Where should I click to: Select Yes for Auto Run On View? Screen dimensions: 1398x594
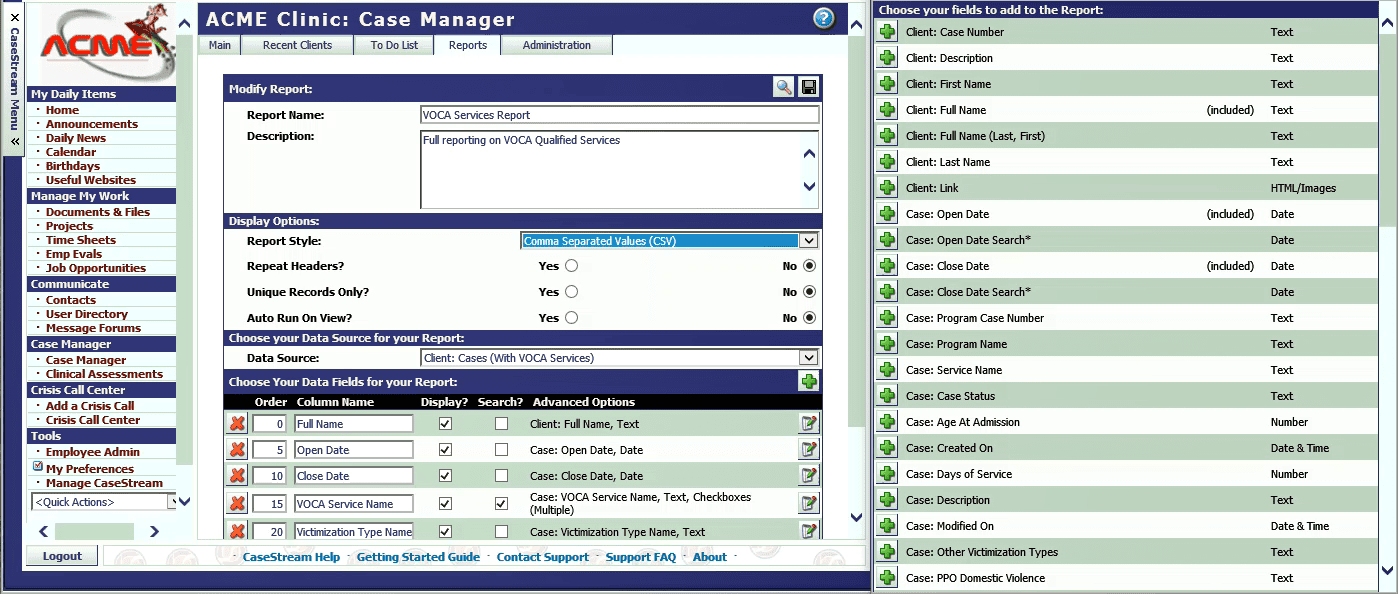click(x=571, y=318)
